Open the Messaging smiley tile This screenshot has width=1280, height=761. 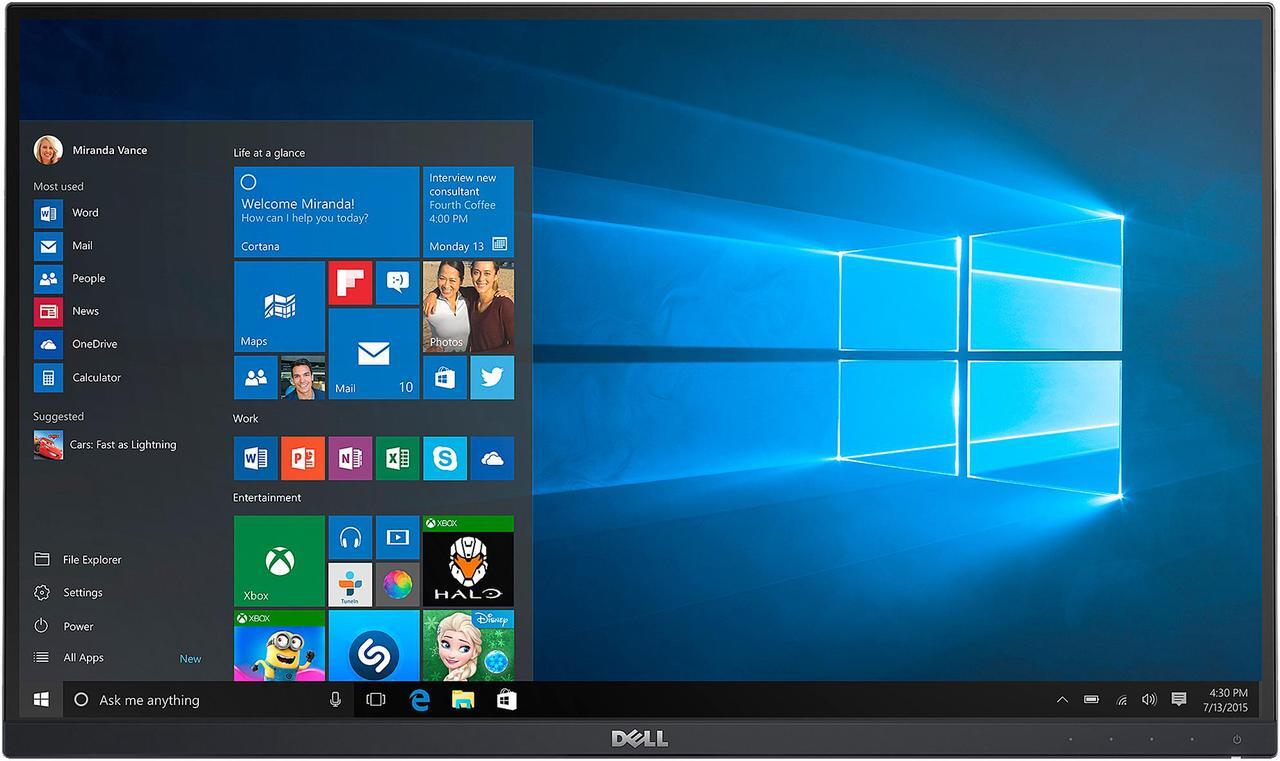pos(397,283)
